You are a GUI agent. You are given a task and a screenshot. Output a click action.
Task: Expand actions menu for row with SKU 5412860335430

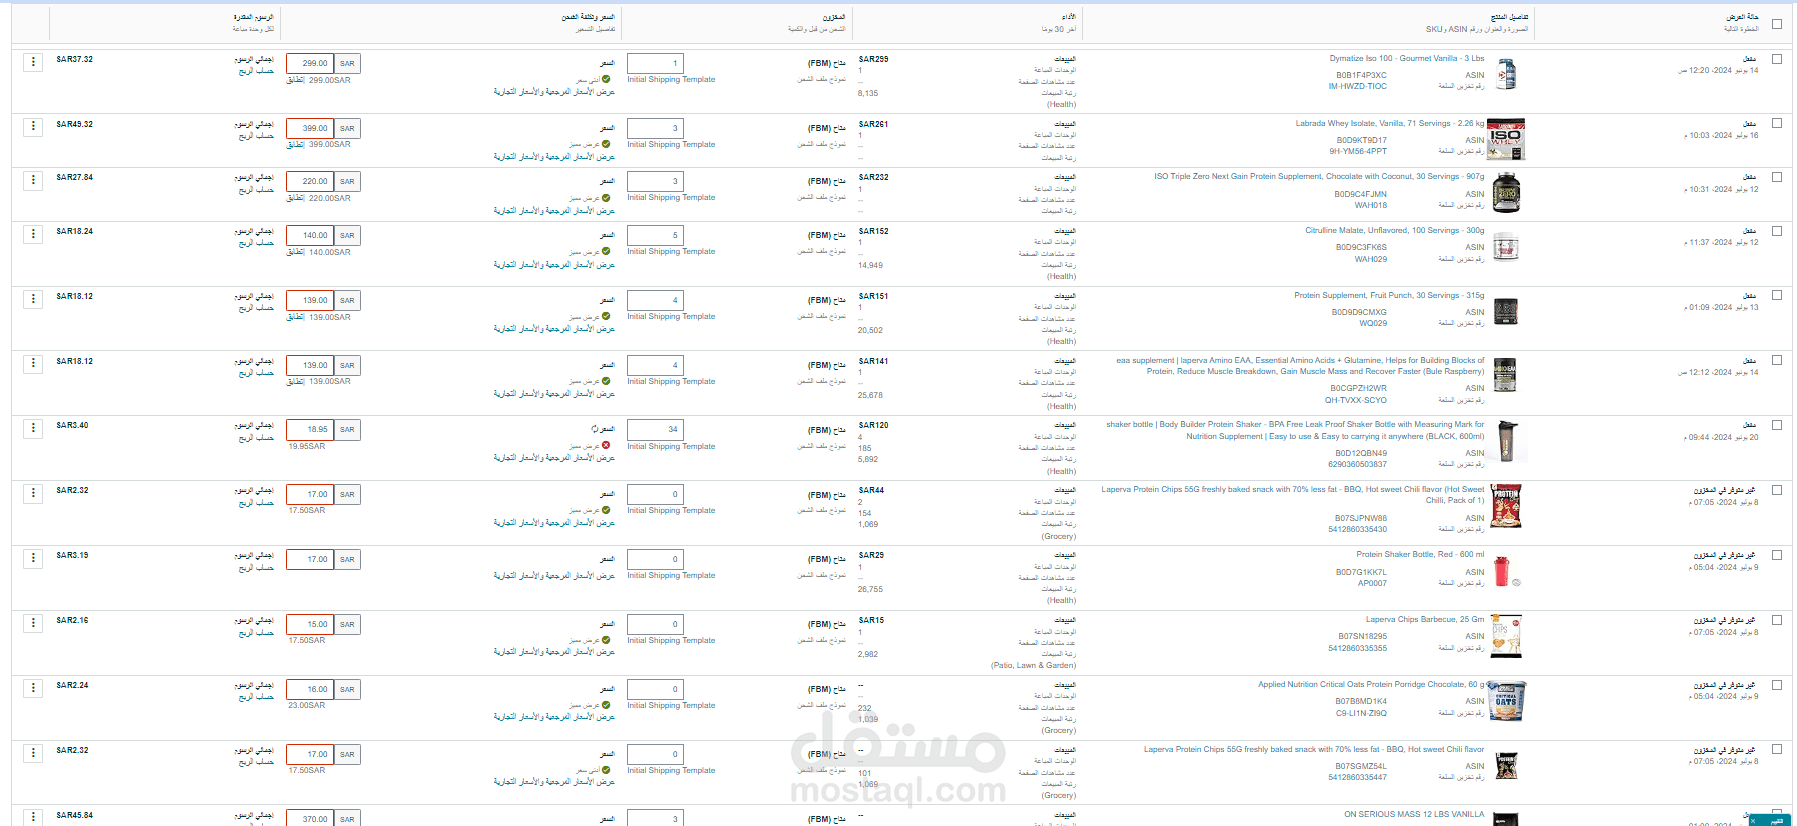[x=33, y=493]
